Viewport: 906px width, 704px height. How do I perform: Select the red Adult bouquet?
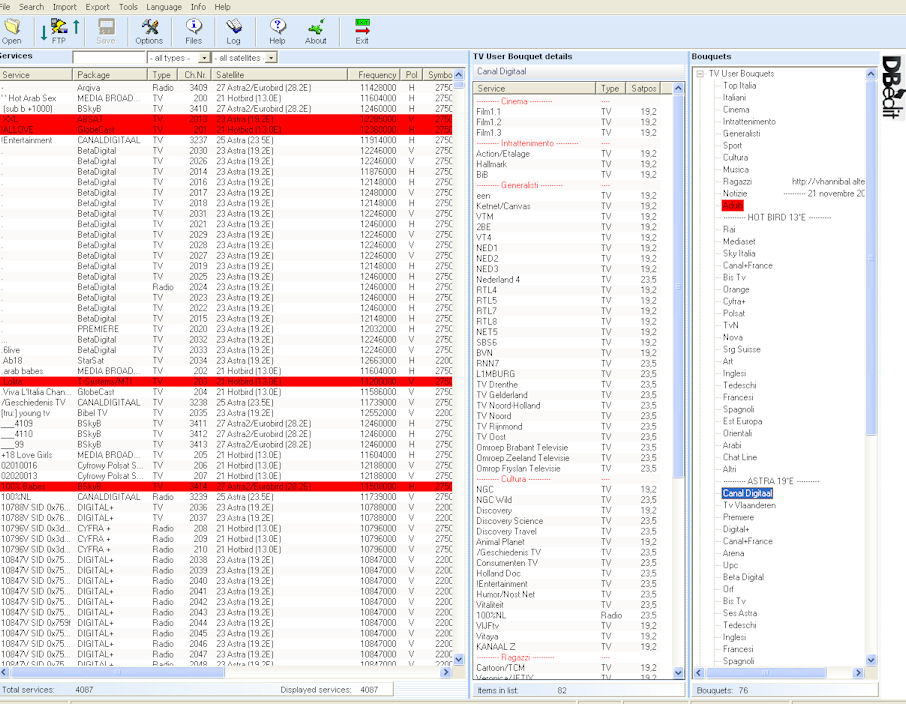733,205
